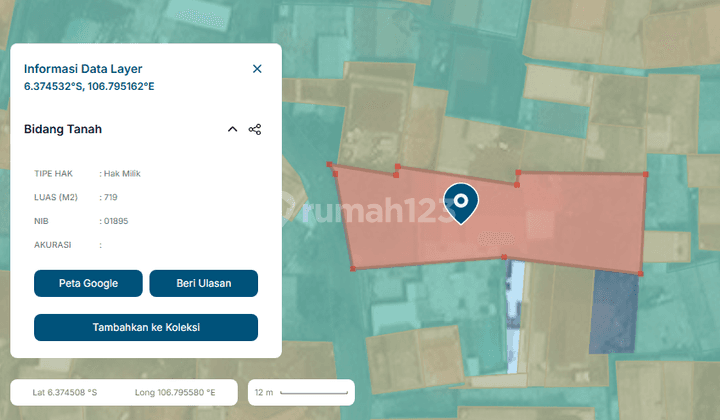720x420 pixels.
Task: Click the Long 106.795580 °E readout
Action: click(175, 392)
